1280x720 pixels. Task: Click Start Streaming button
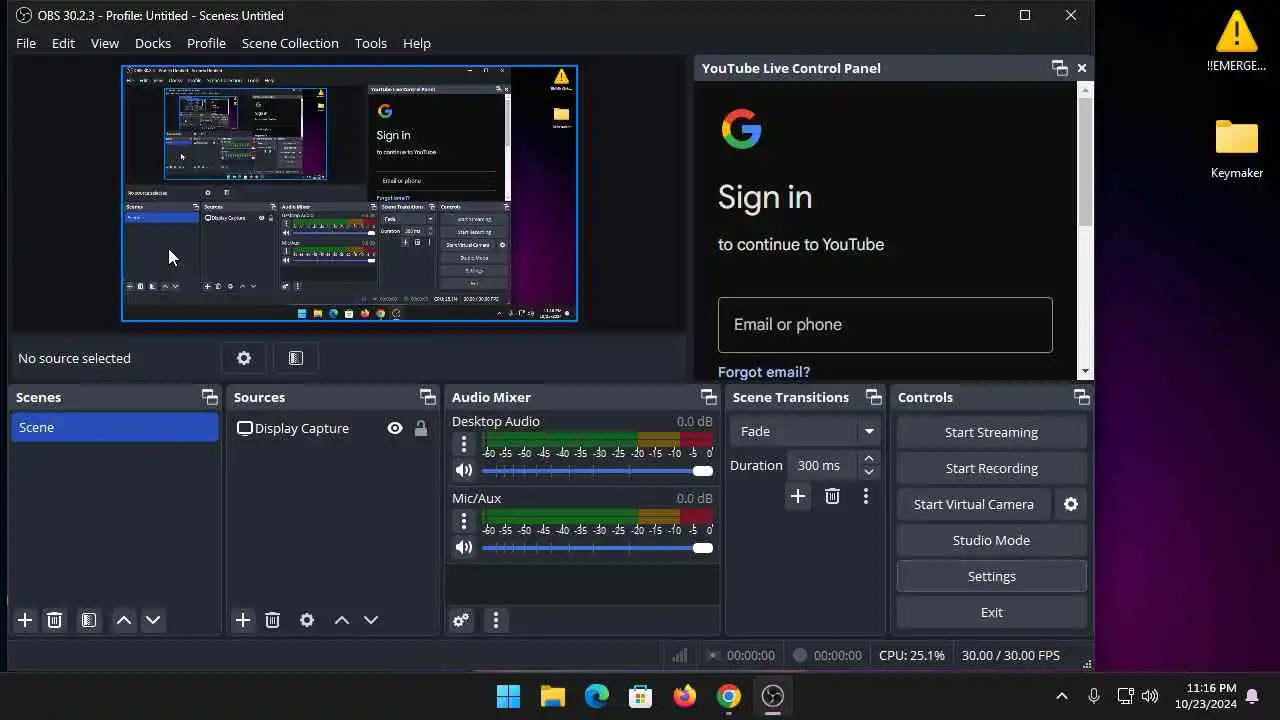click(x=991, y=432)
